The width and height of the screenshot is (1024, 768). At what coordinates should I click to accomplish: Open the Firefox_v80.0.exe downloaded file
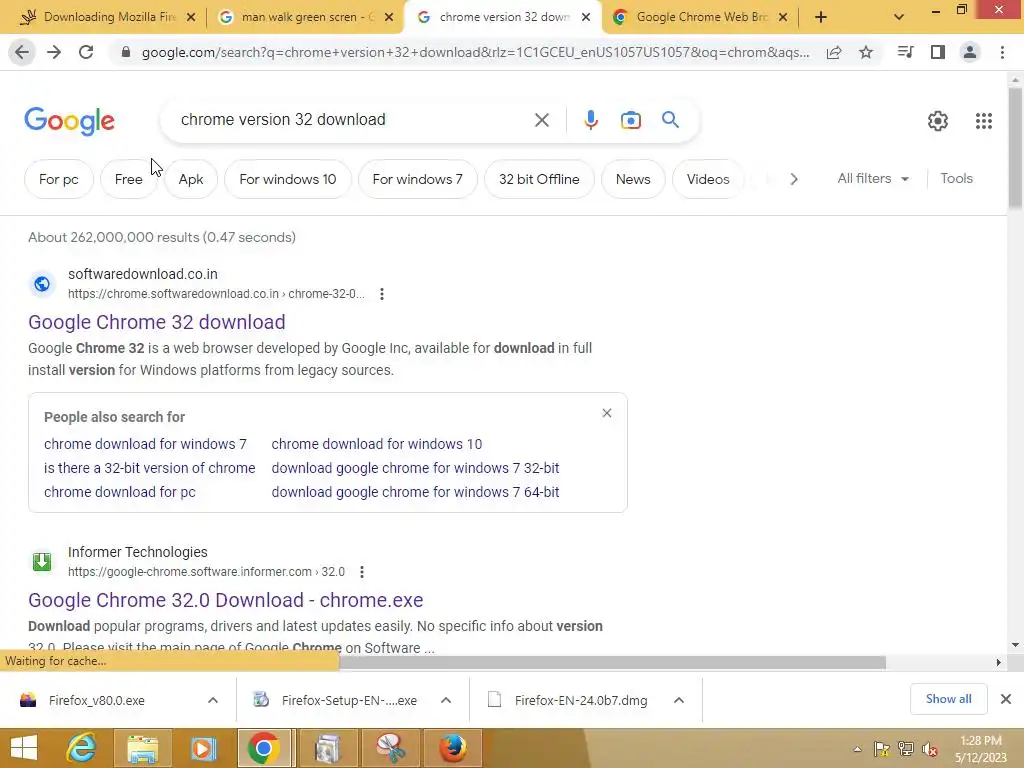(x=97, y=700)
